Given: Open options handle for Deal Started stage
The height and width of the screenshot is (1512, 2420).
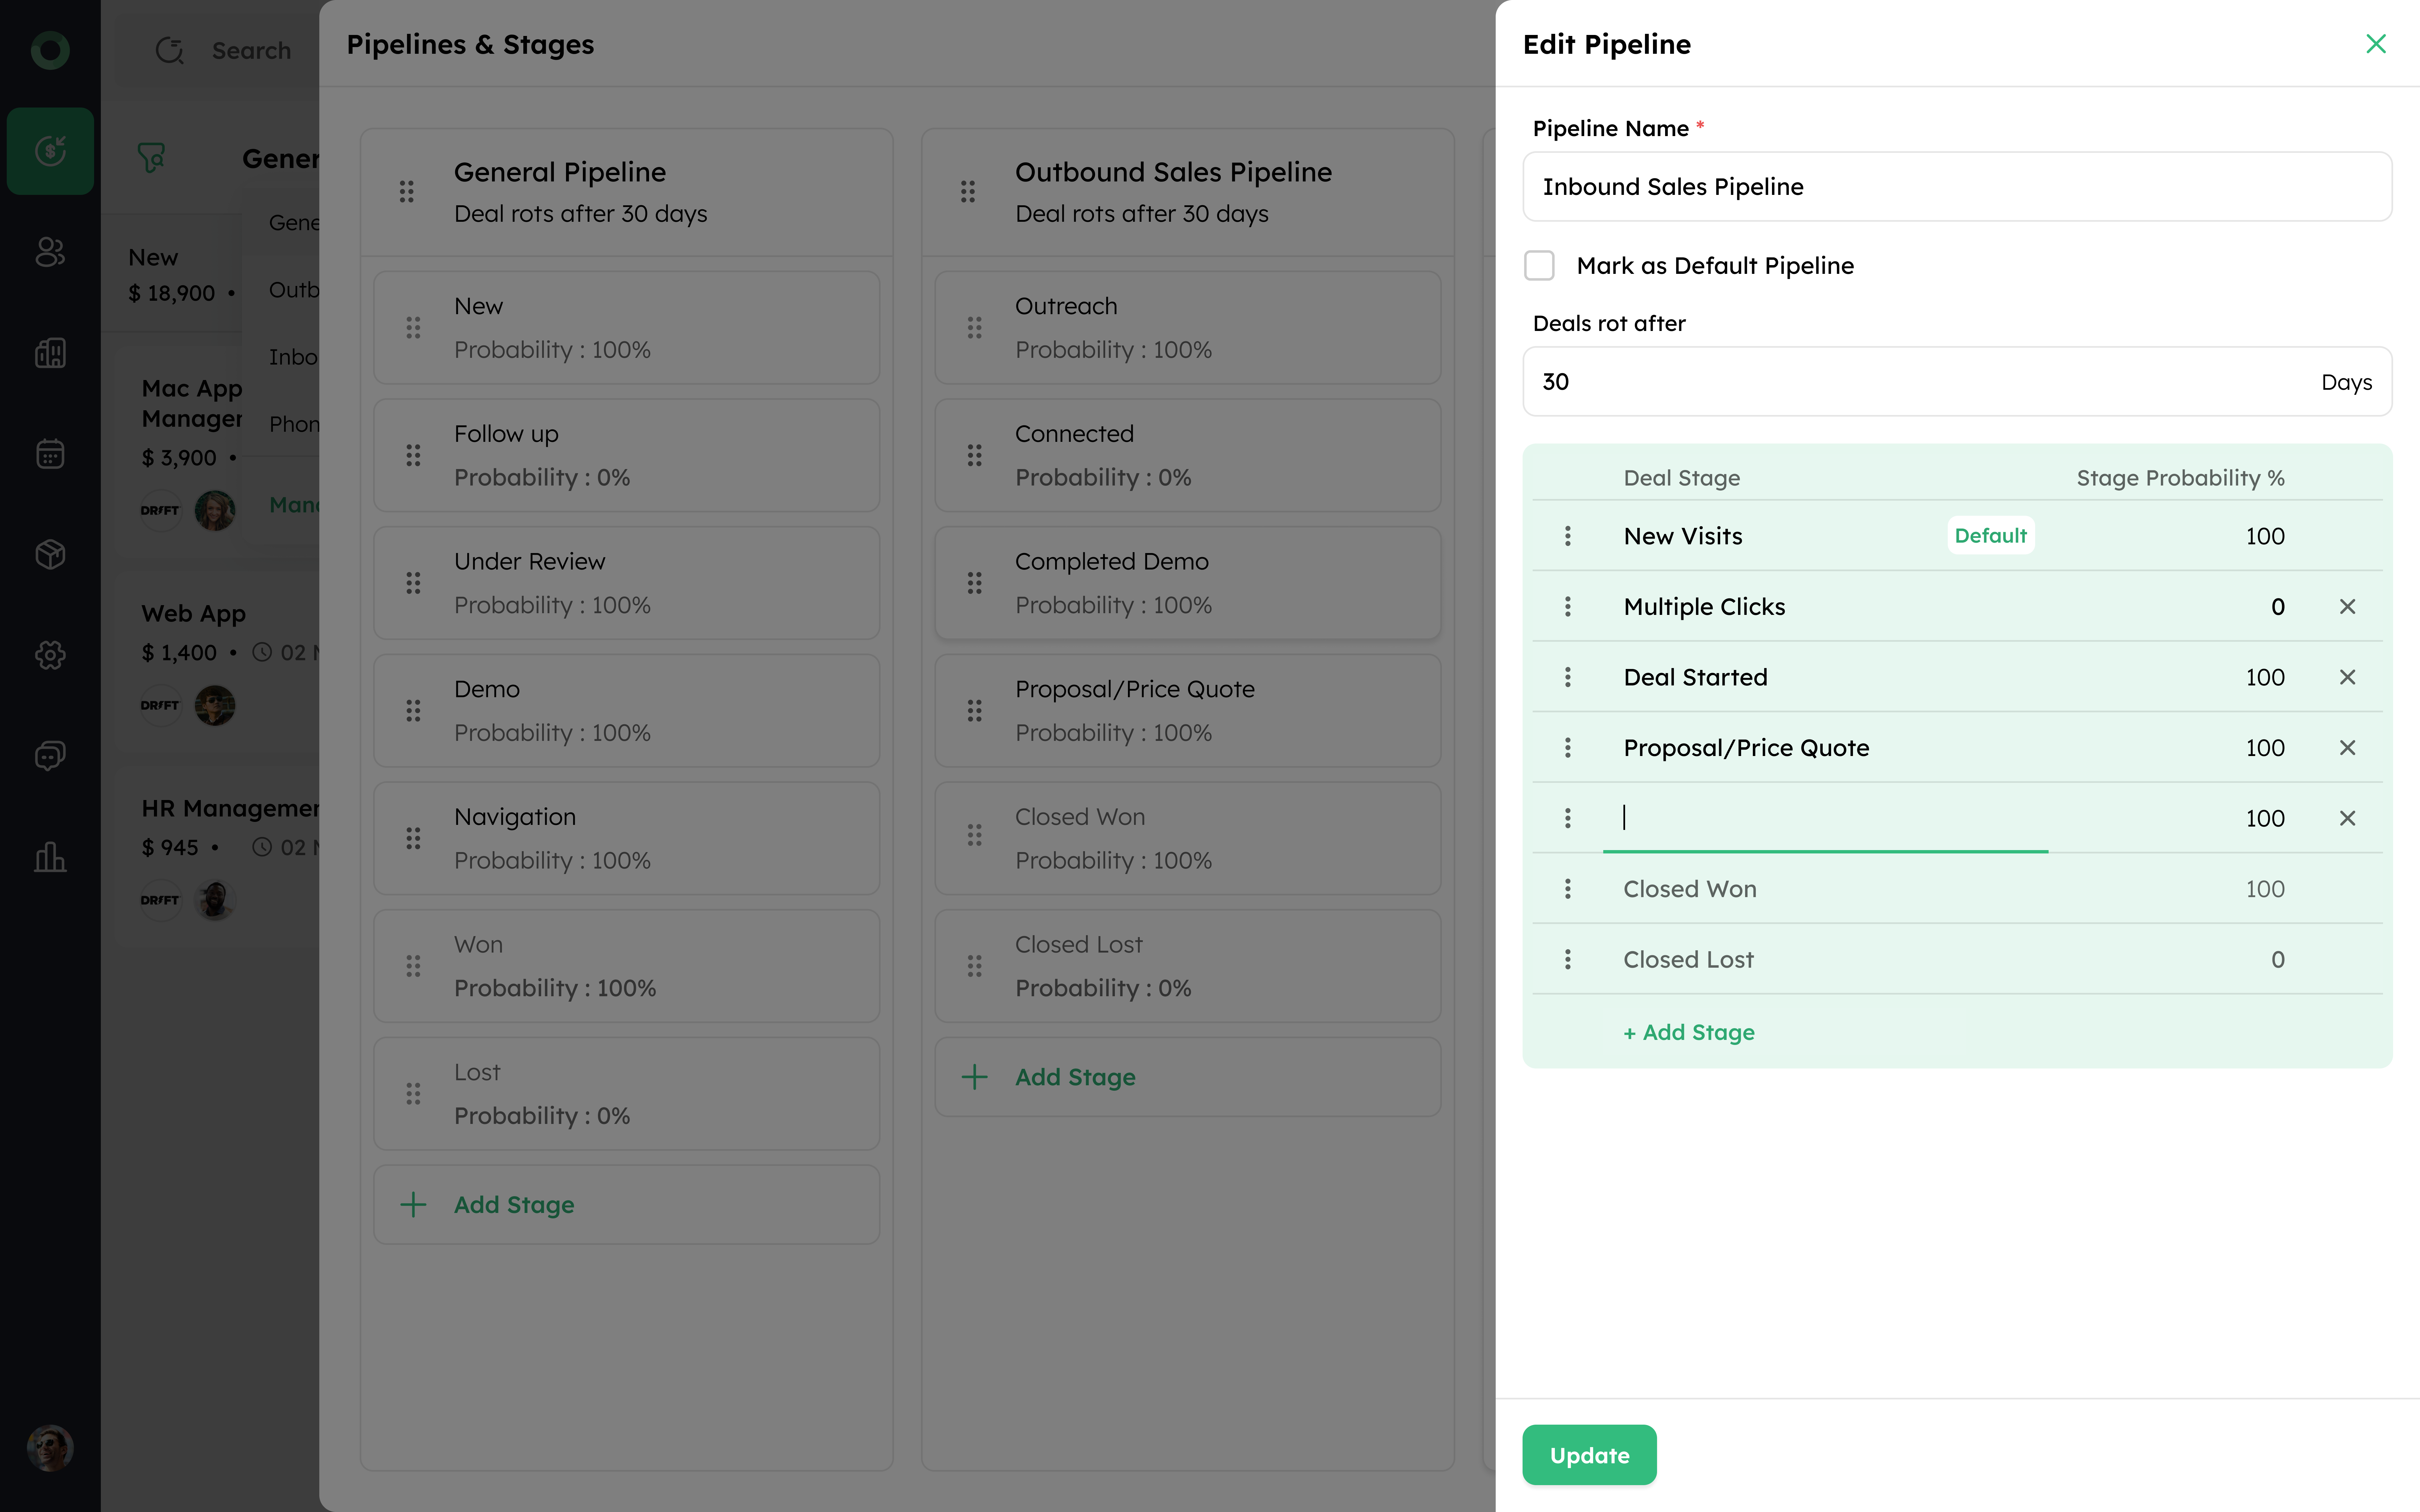Looking at the screenshot, I should point(1568,677).
